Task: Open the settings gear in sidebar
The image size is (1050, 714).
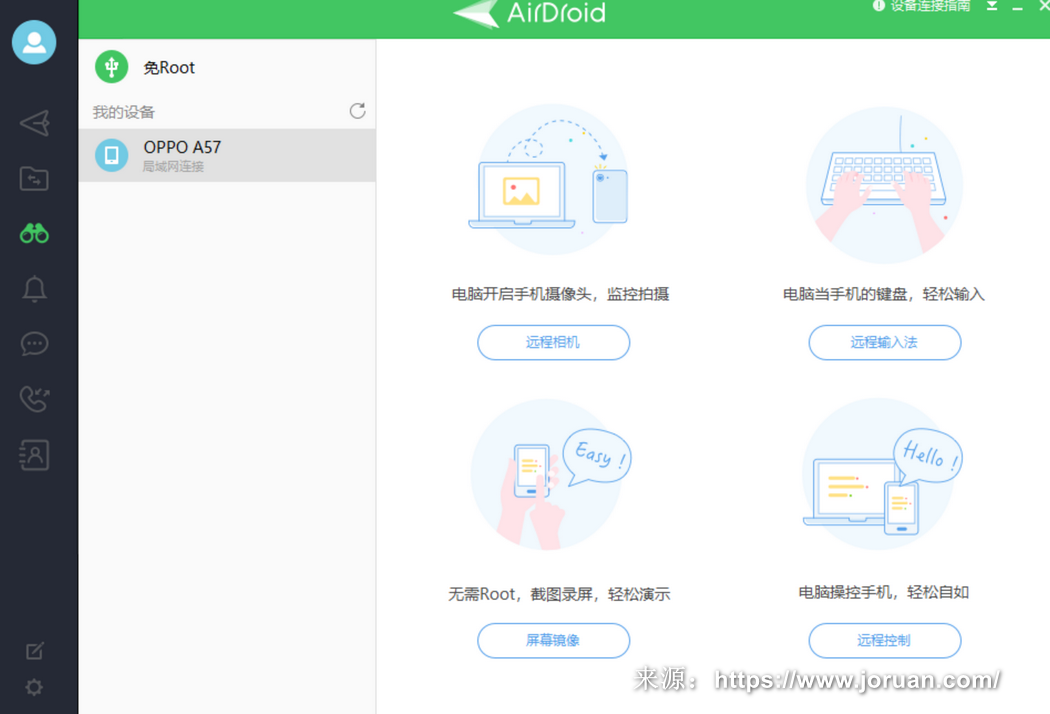Action: click(34, 688)
